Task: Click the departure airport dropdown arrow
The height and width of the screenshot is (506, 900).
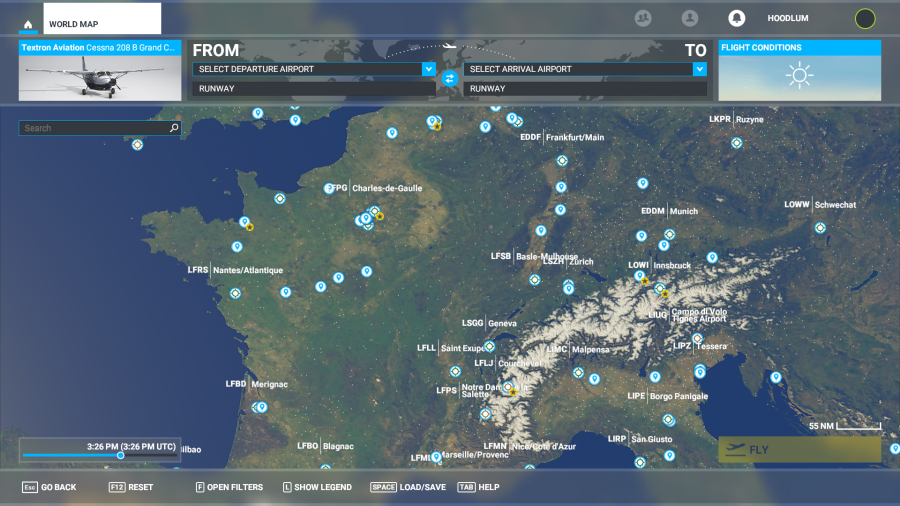Action: pyautogui.click(x=429, y=69)
